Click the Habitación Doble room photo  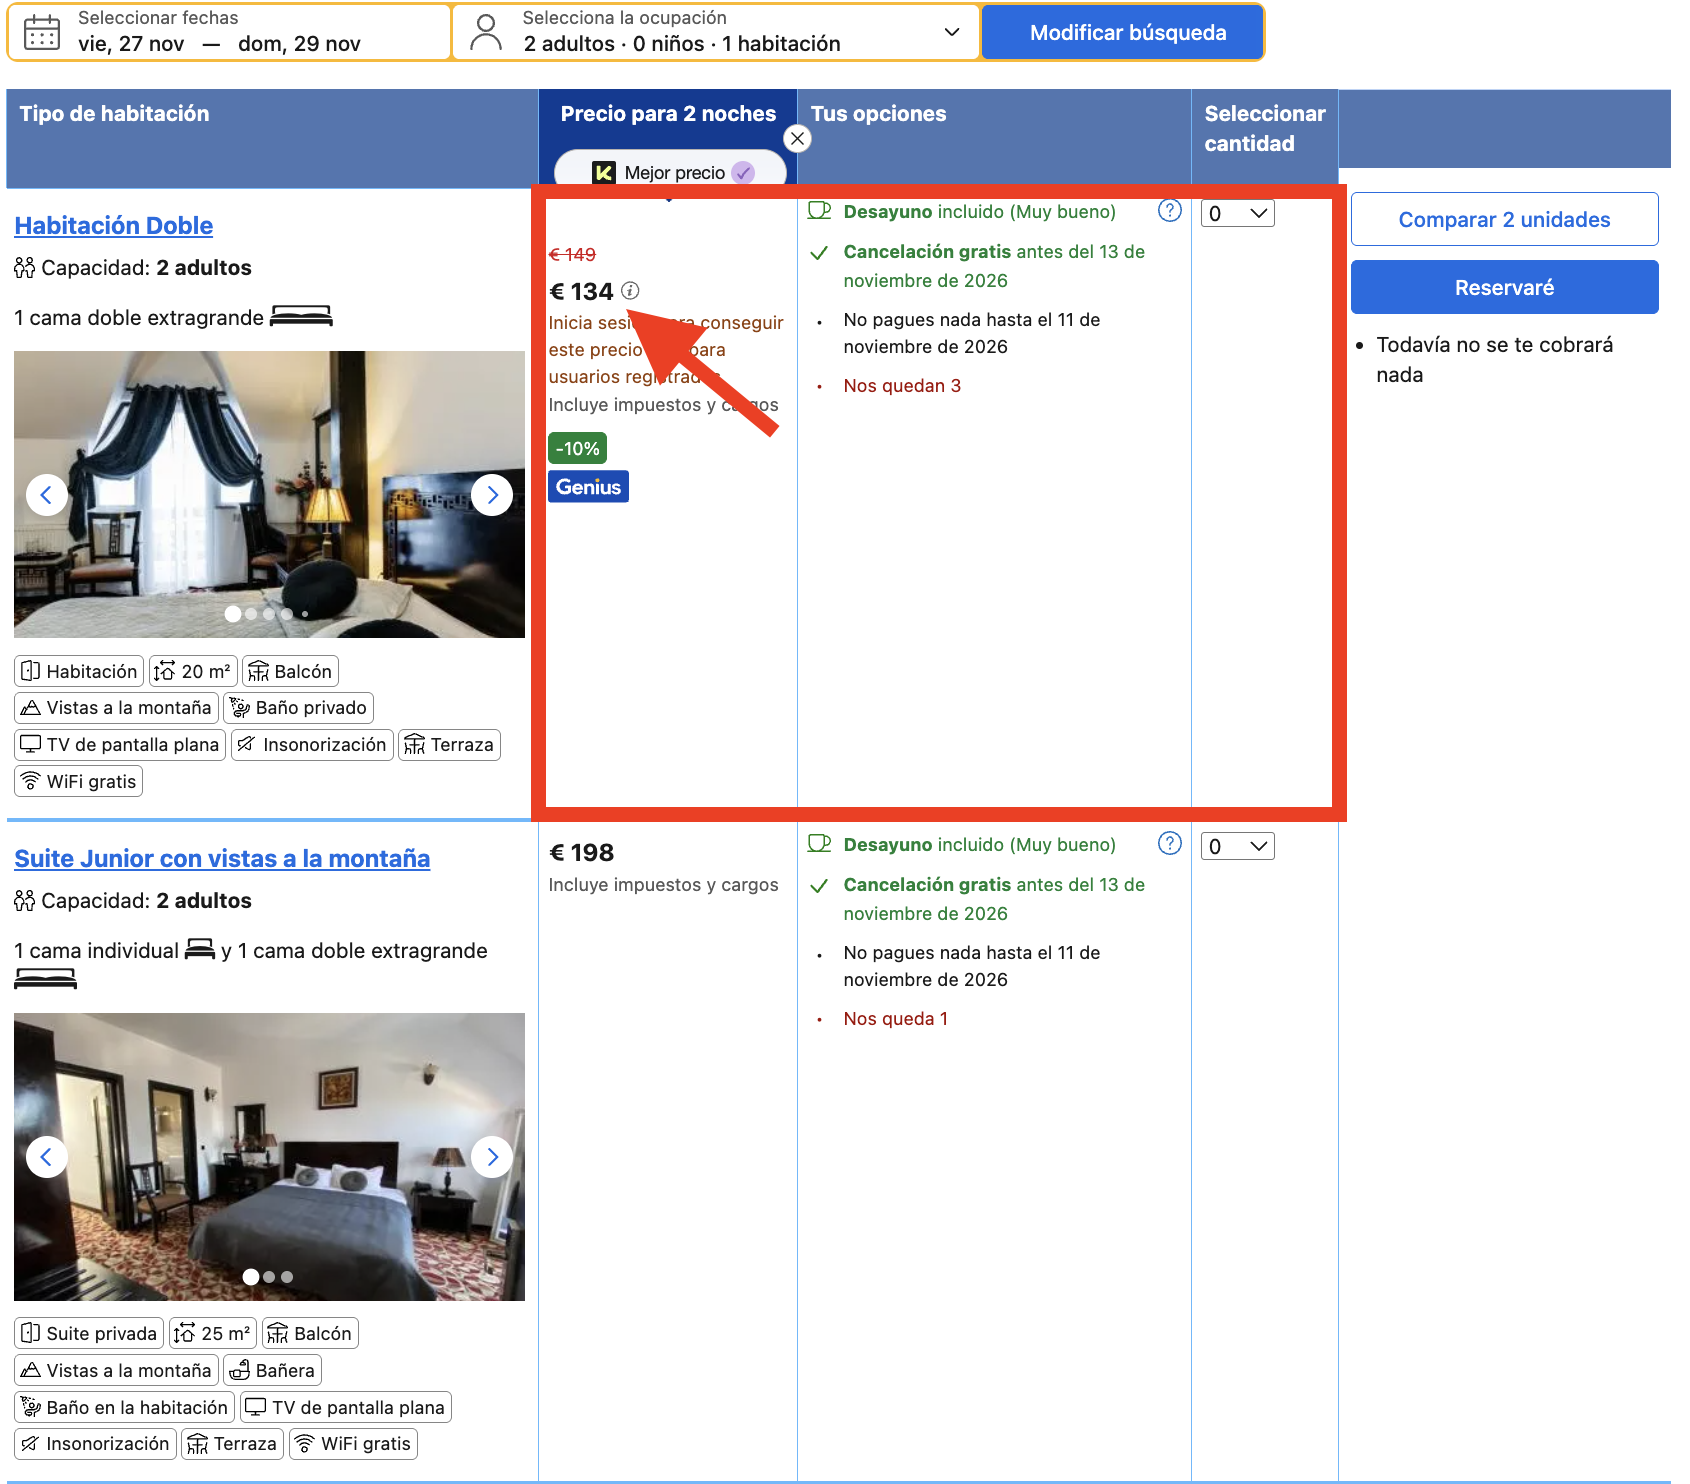269,494
